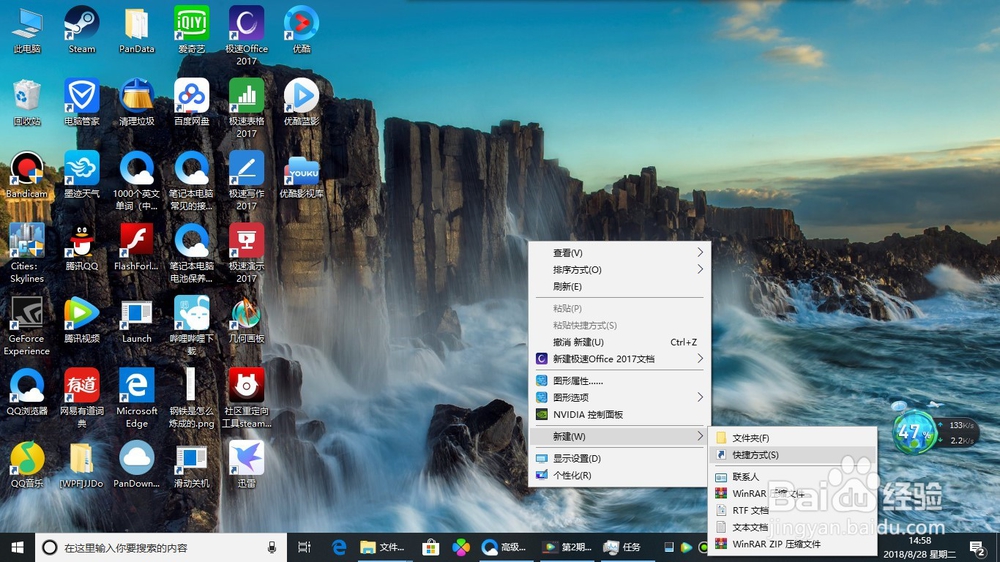Open the 腾讯QQ penguin icon
Screen dimensions: 1000x562
(x=82, y=247)
